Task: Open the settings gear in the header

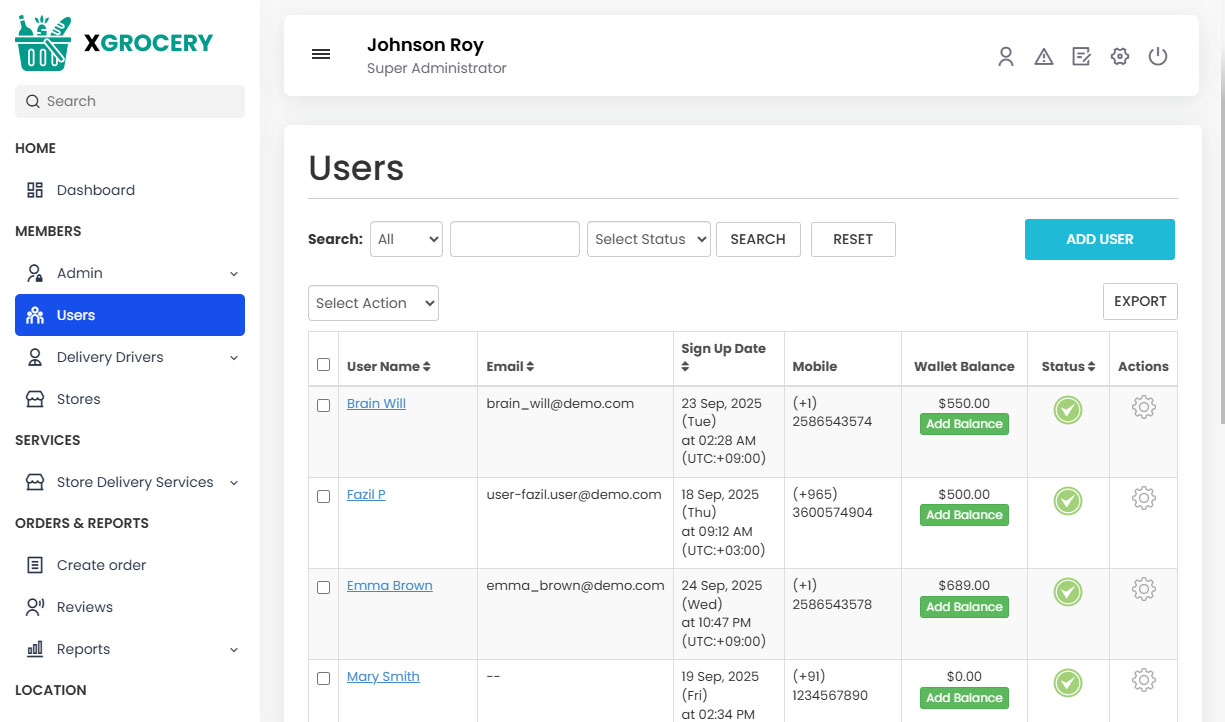Action: tap(1120, 57)
